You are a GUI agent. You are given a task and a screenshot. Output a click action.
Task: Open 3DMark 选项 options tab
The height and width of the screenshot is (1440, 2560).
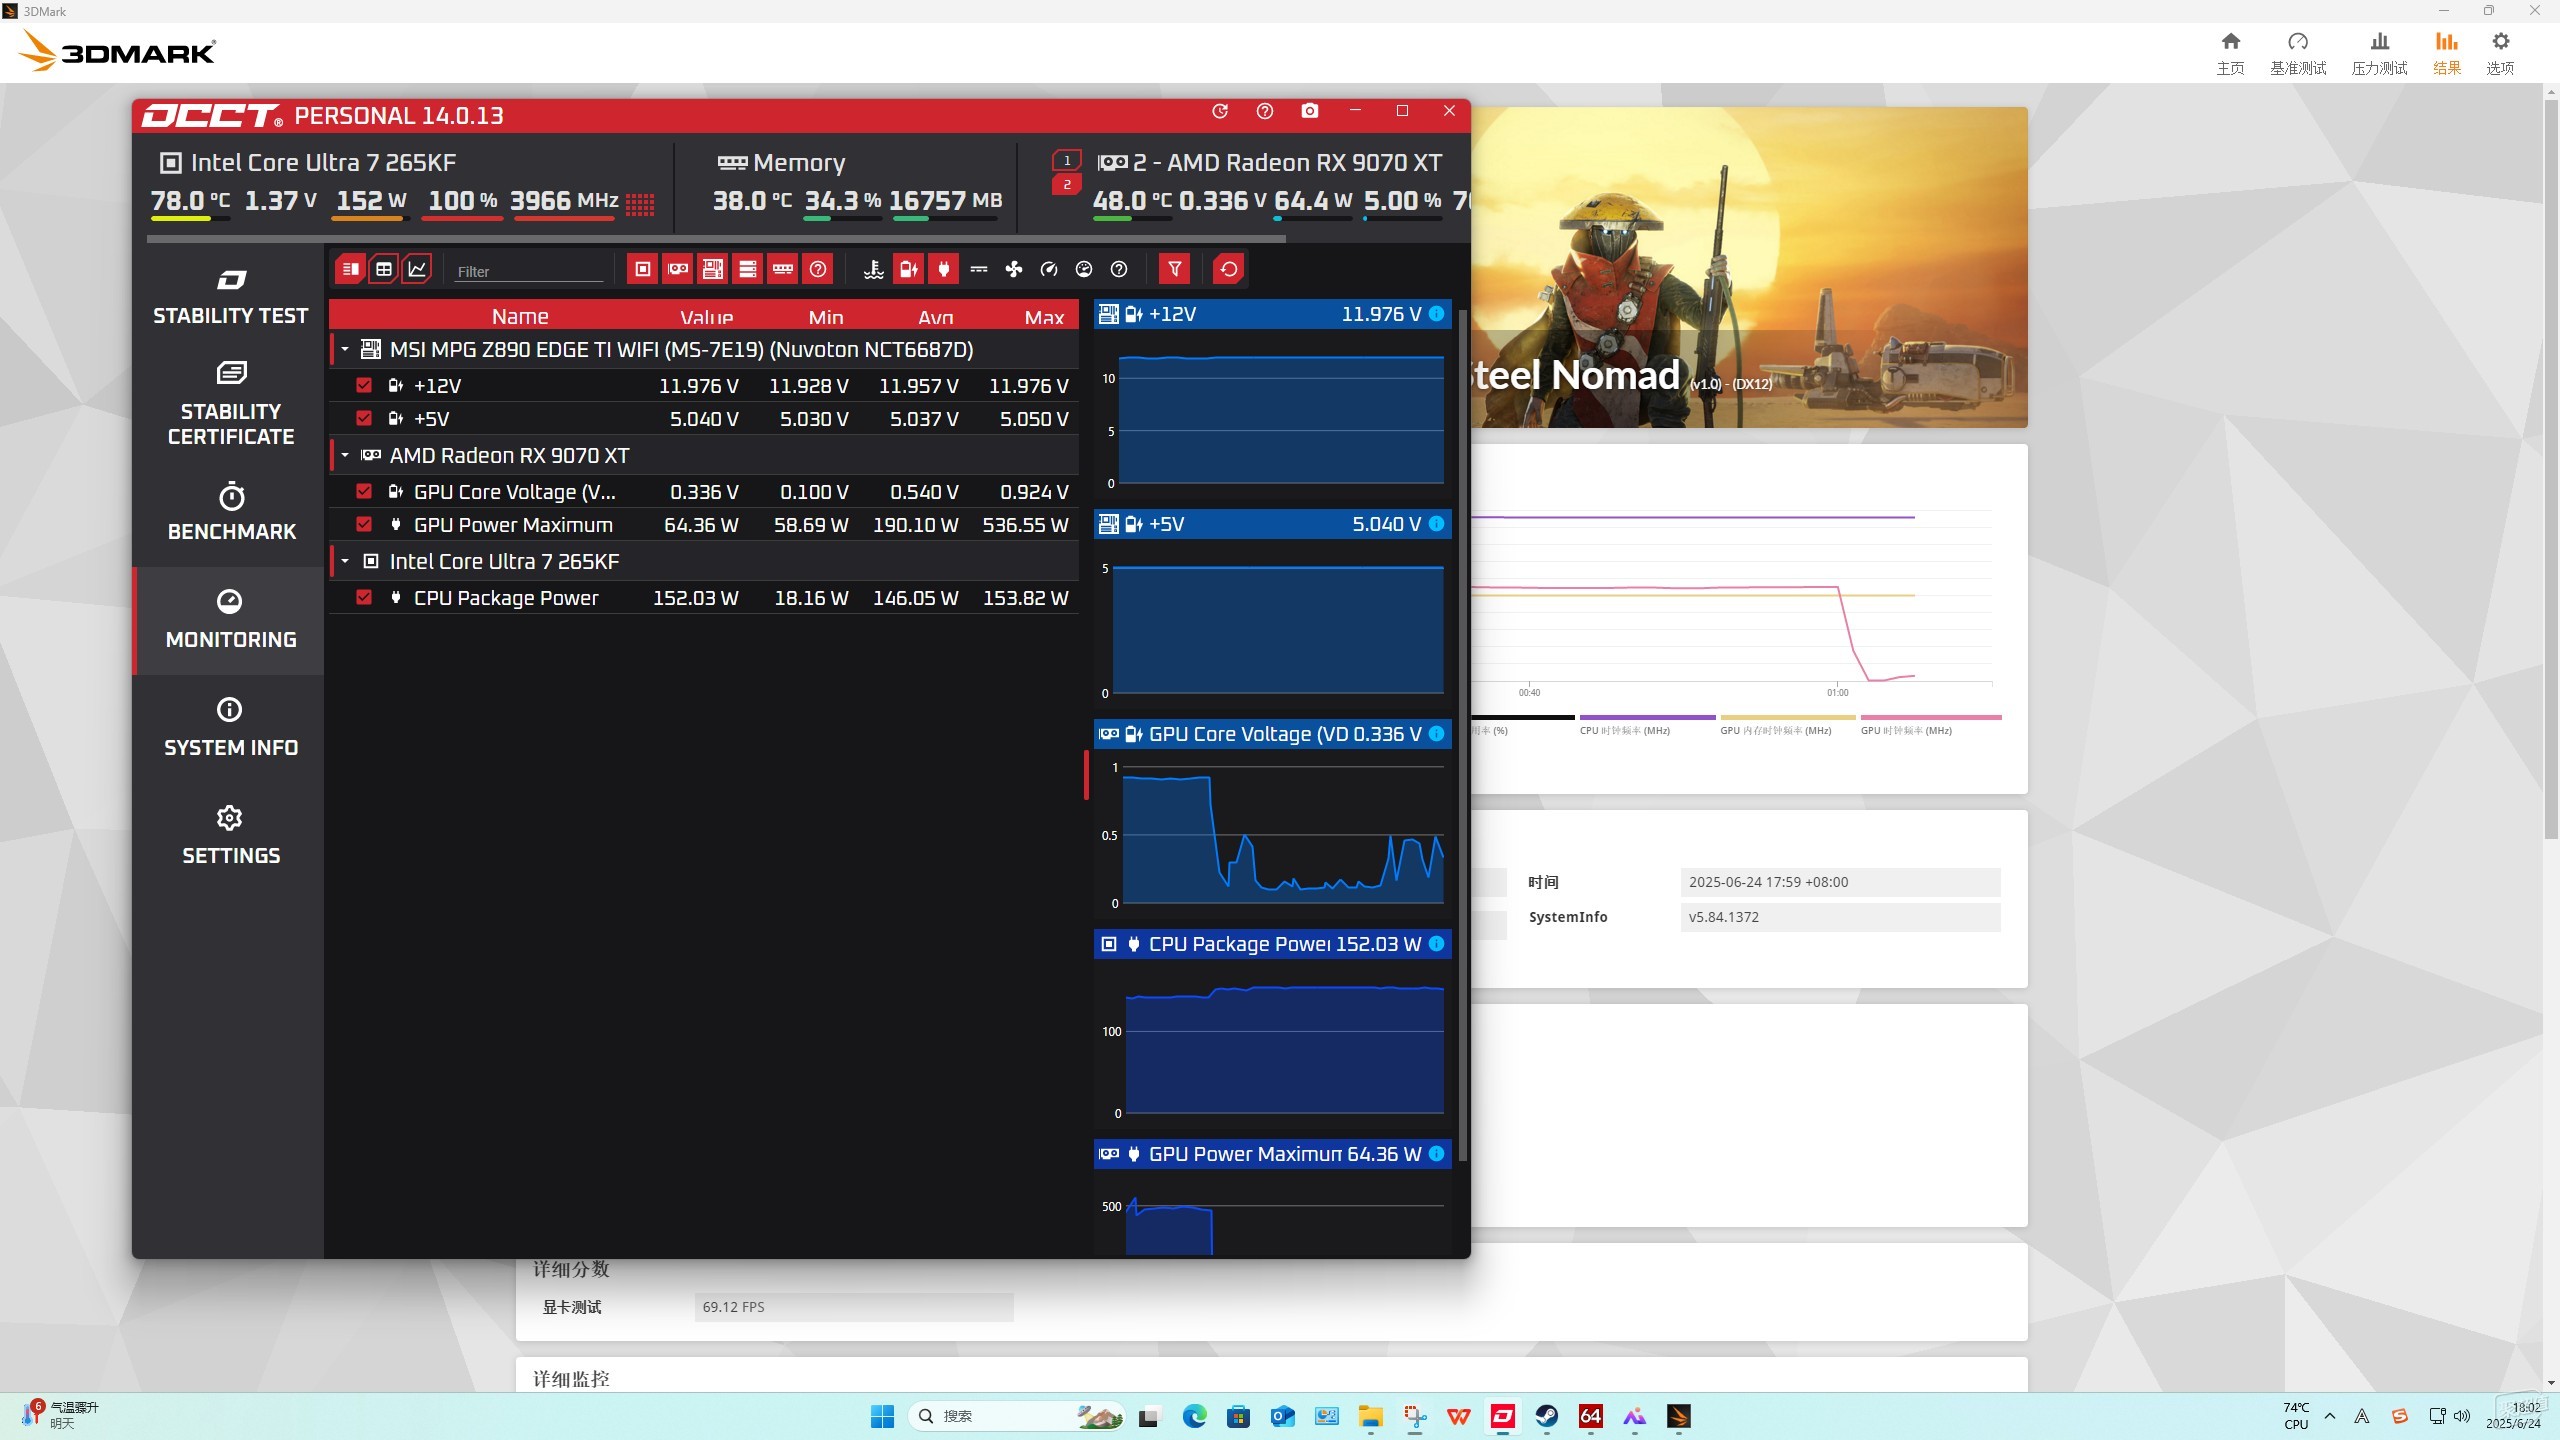pyautogui.click(x=2500, y=53)
